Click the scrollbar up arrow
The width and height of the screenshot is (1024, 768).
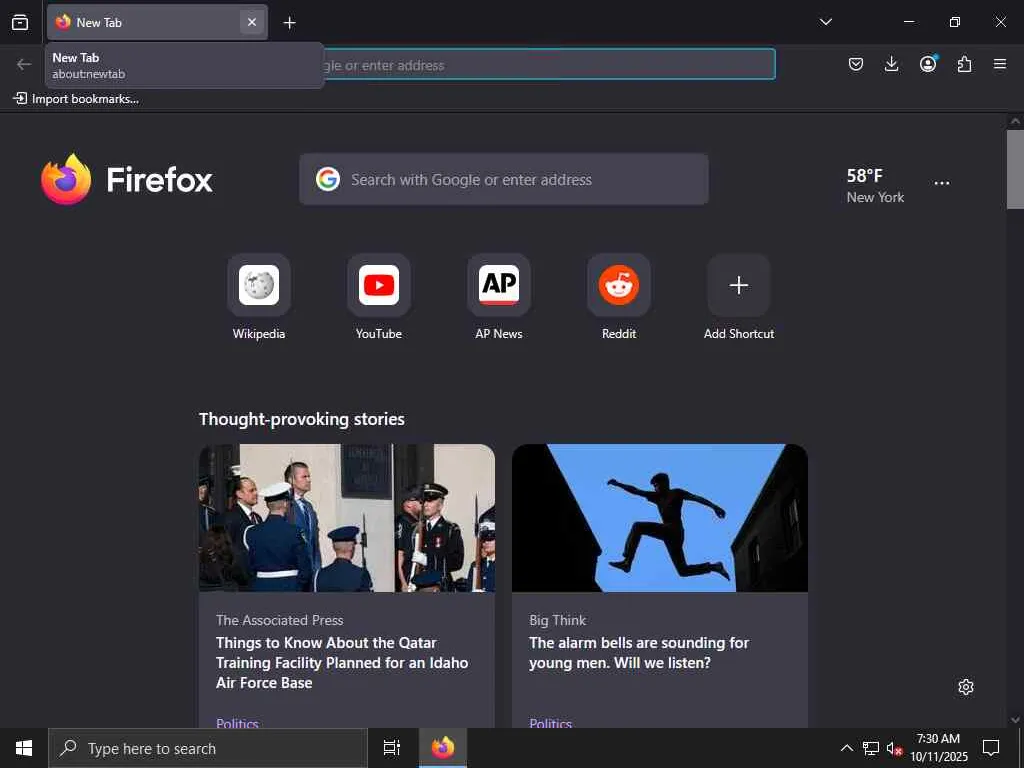(x=1015, y=121)
